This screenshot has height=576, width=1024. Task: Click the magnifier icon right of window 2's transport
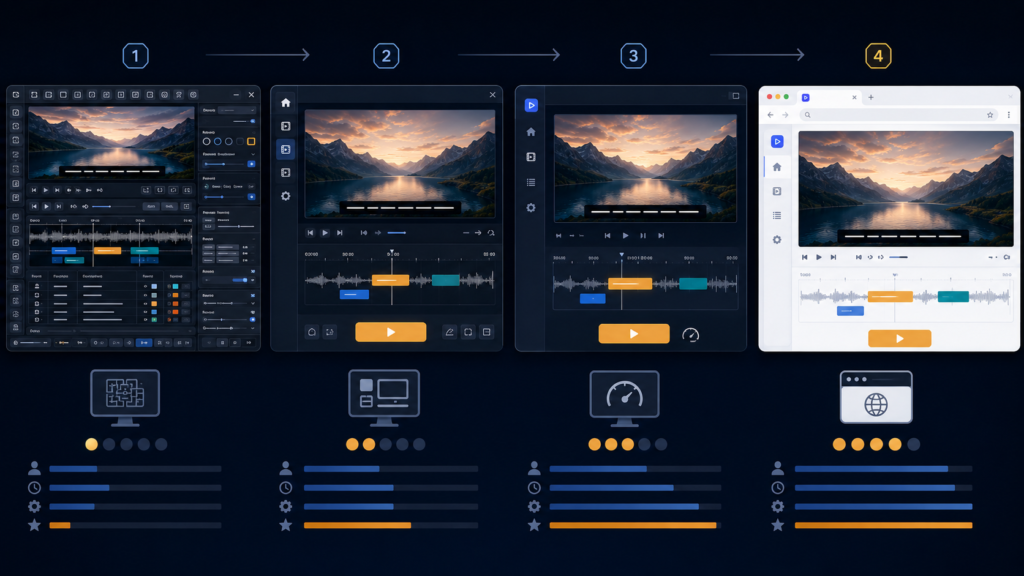click(x=491, y=232)
